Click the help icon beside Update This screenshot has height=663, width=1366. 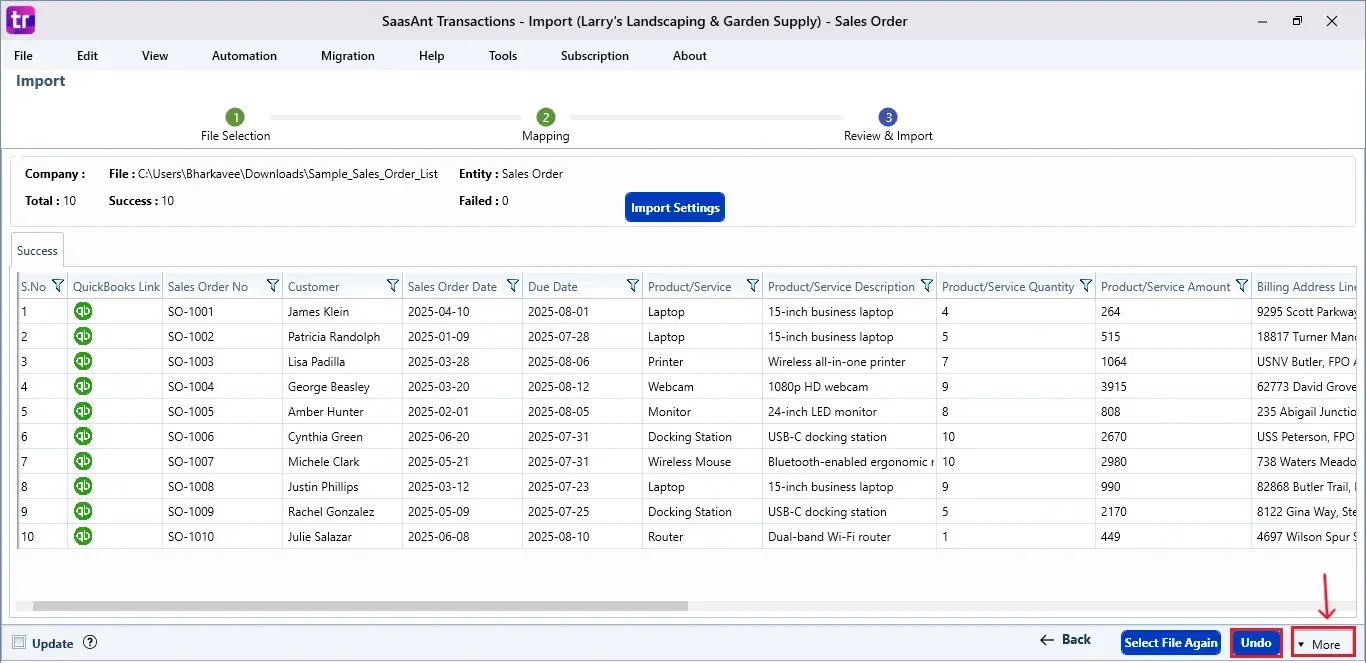click(90, 643)
